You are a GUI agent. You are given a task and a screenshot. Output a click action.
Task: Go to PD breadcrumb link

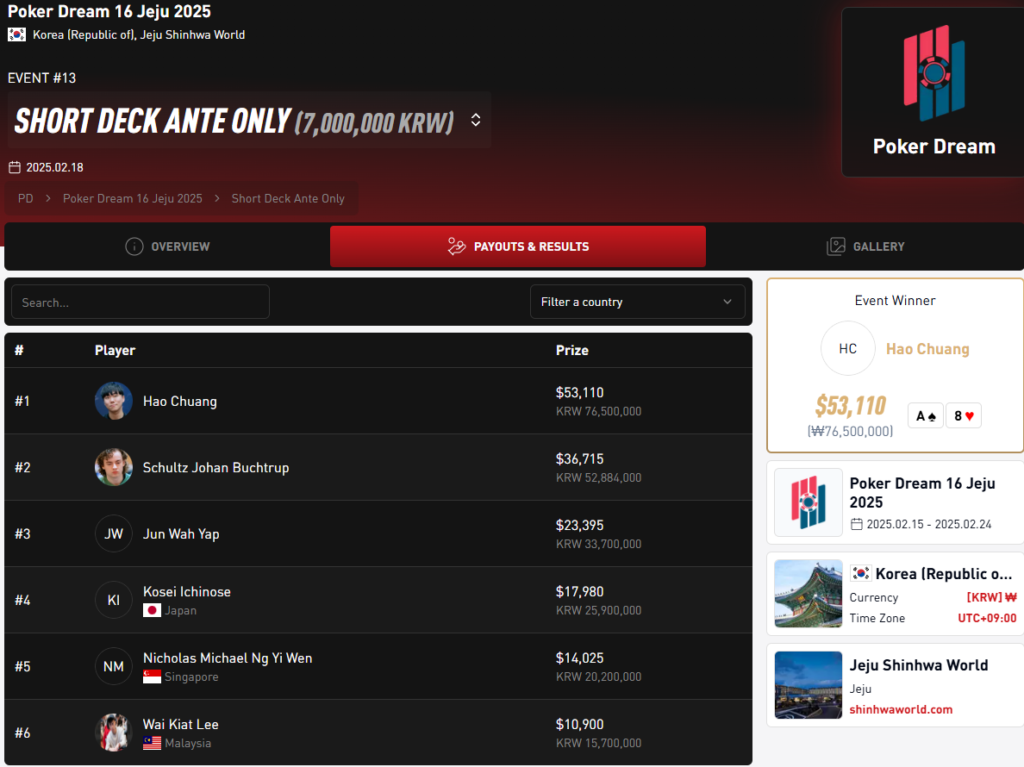pyautogui.click(x=25, y=198)
